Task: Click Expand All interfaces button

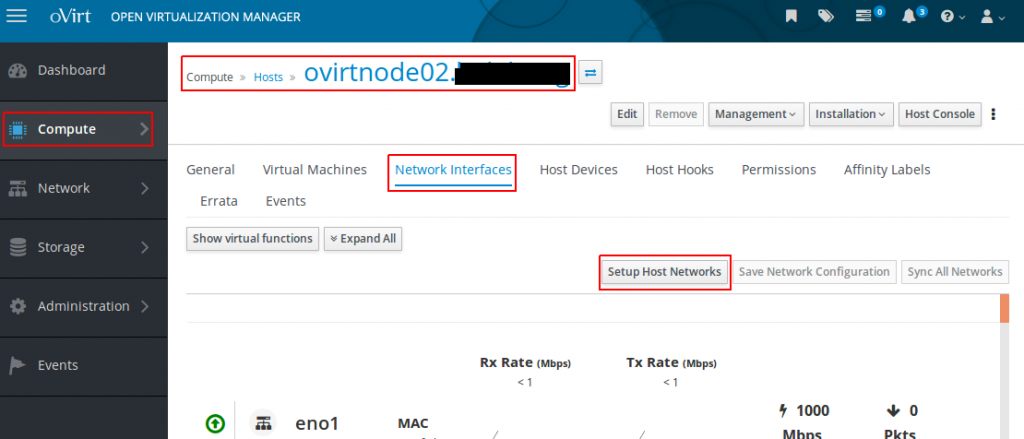Action: (x=363, y=239)
